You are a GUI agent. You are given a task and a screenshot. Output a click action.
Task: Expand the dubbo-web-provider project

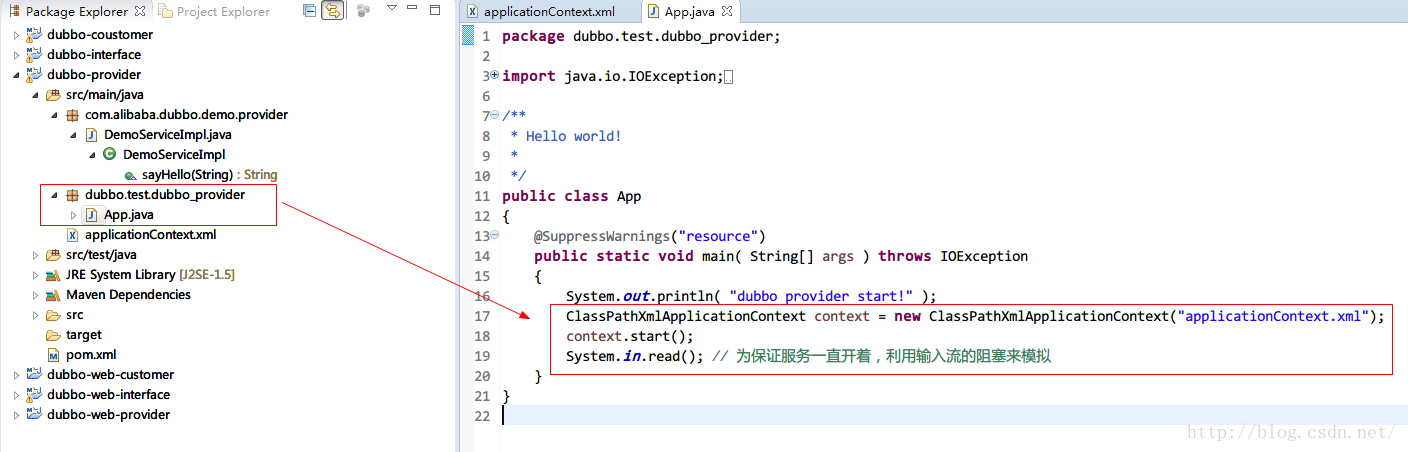16,415
